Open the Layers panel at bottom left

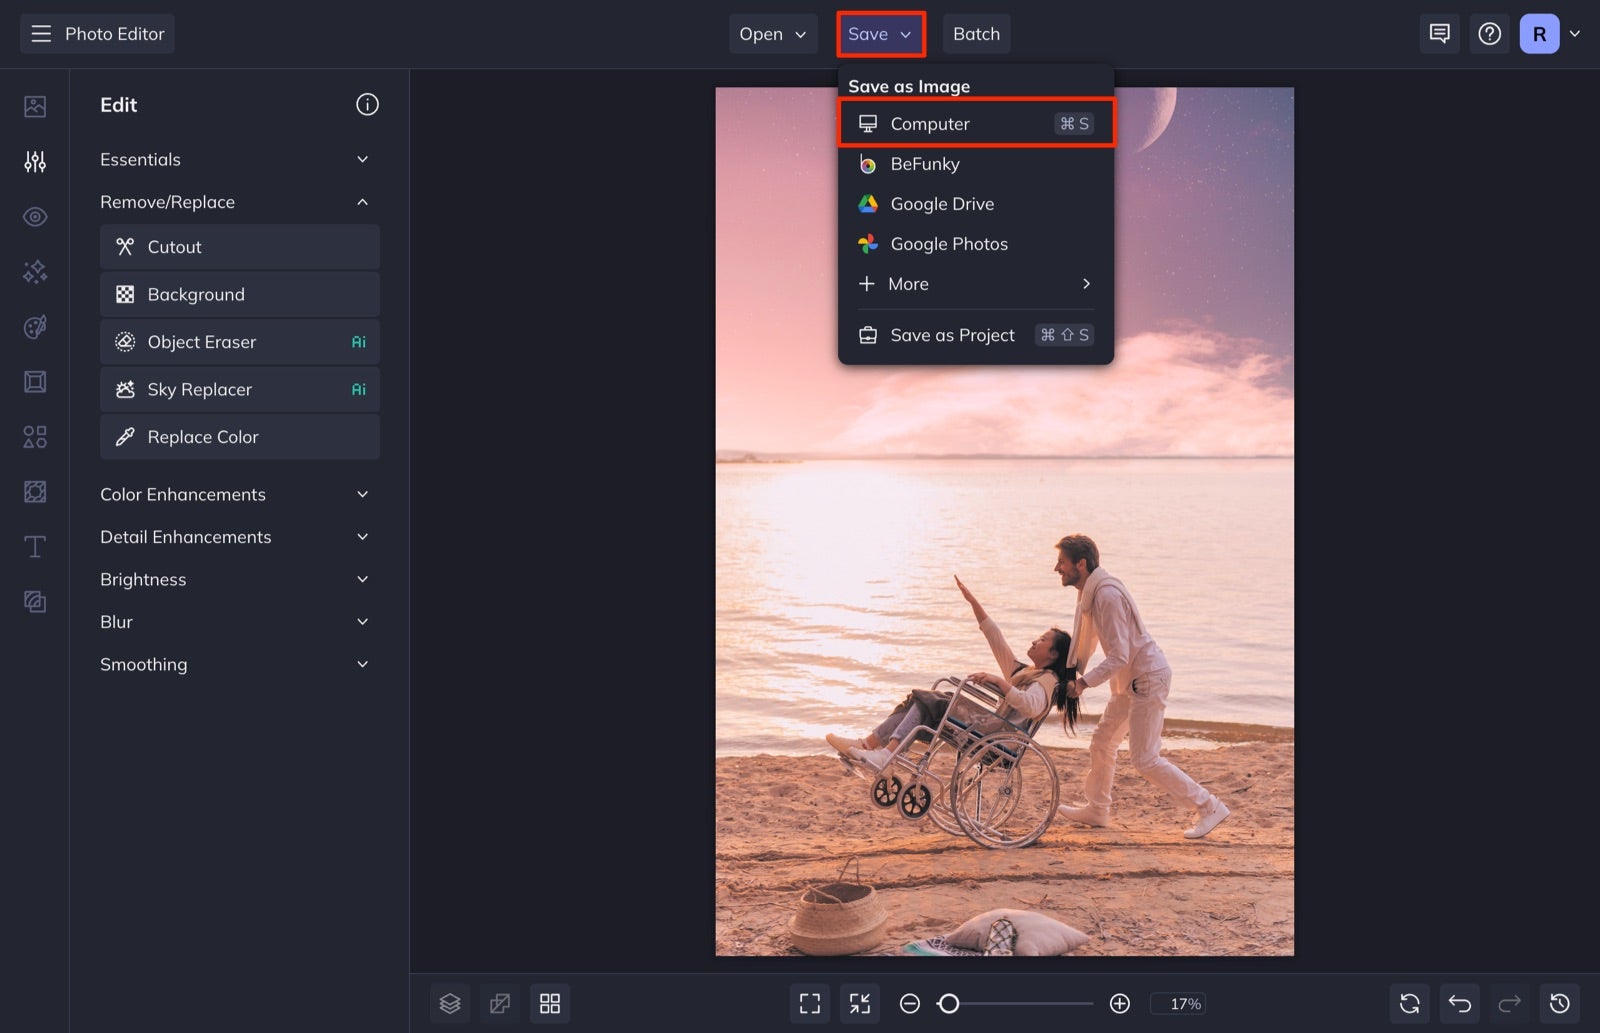point(449,1003)
